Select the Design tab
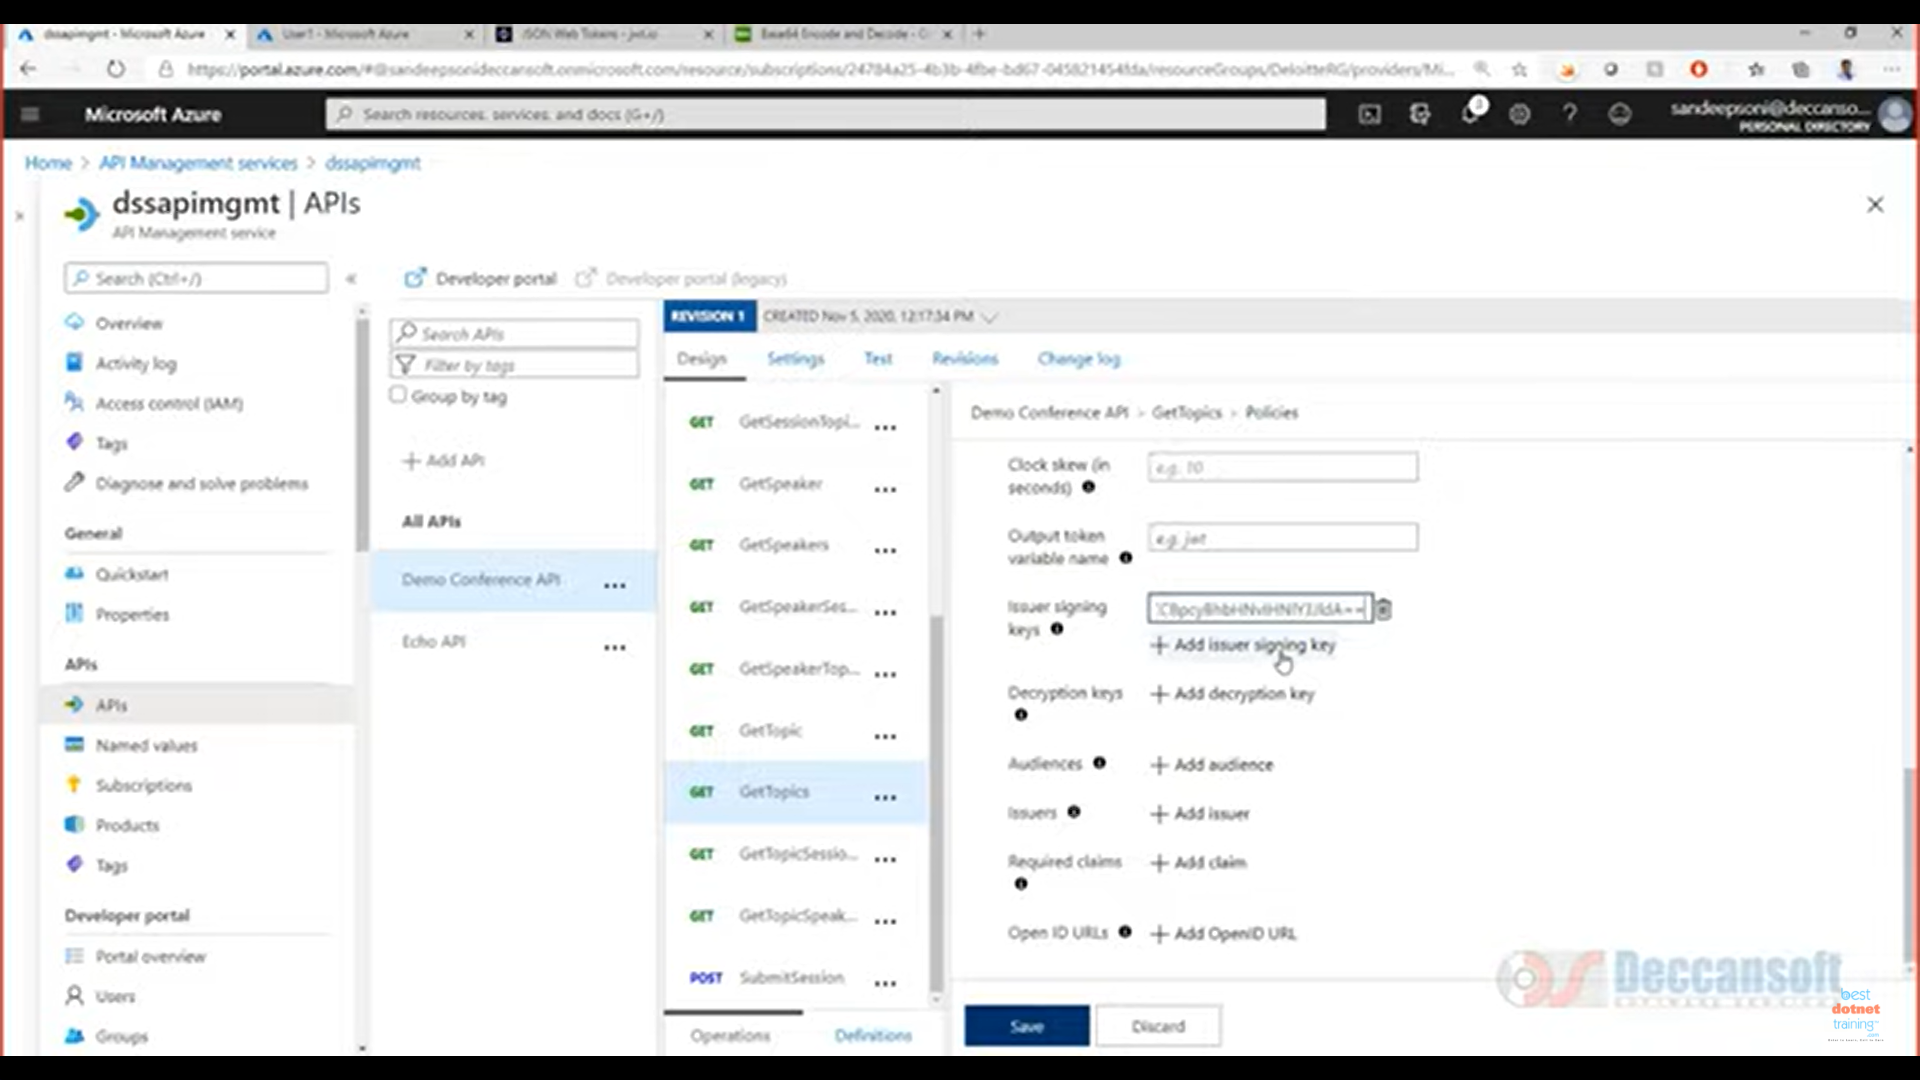The width and height of the screenshot is (1920, 1080). (702, 359)
